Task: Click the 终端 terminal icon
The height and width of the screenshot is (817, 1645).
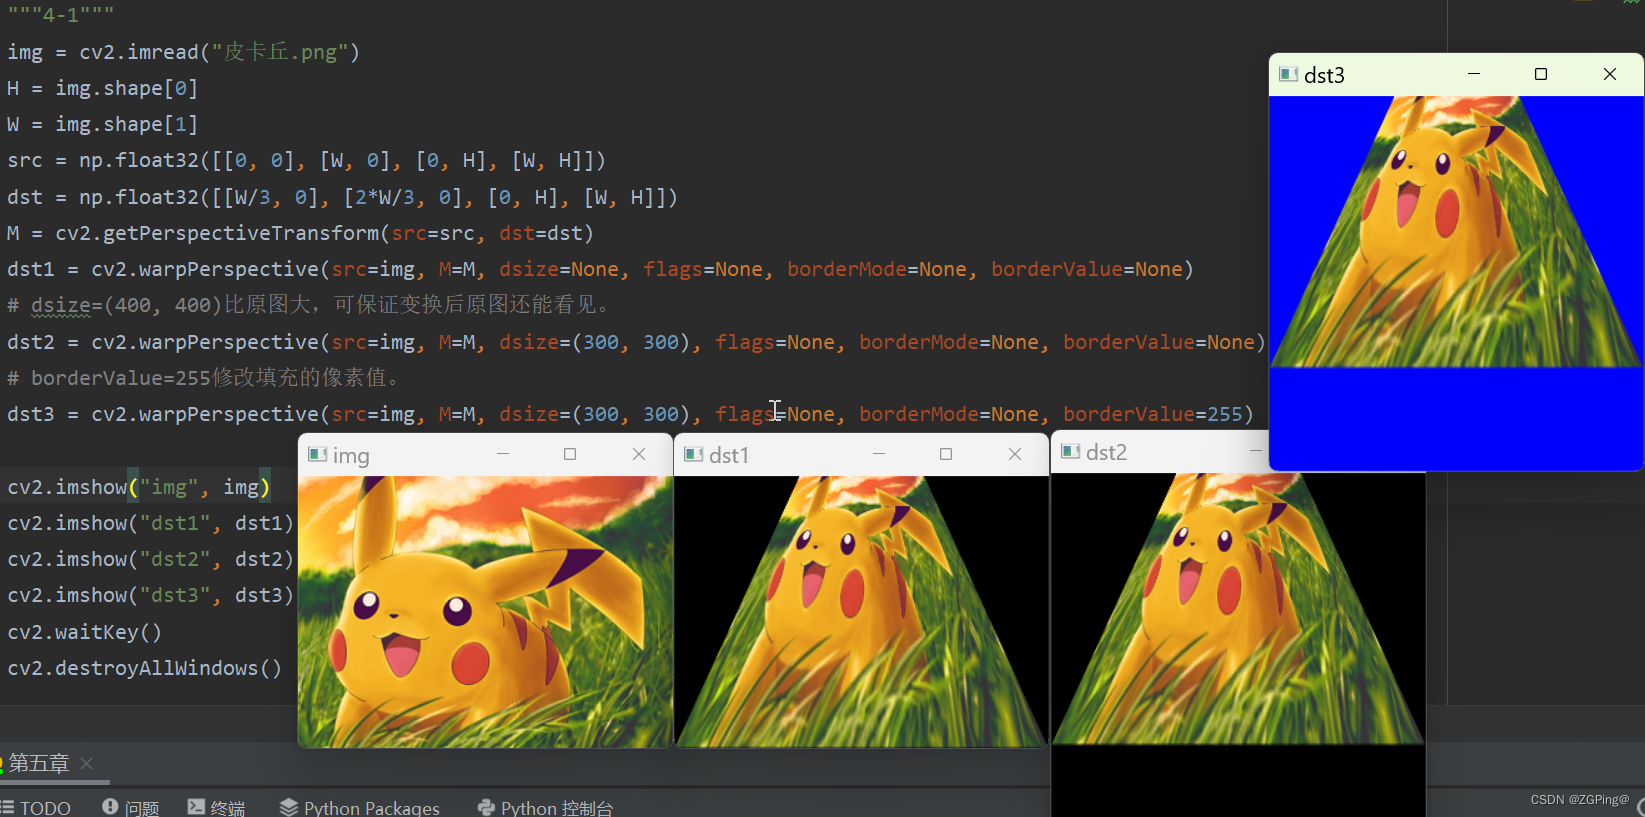Action: [196, 806]
